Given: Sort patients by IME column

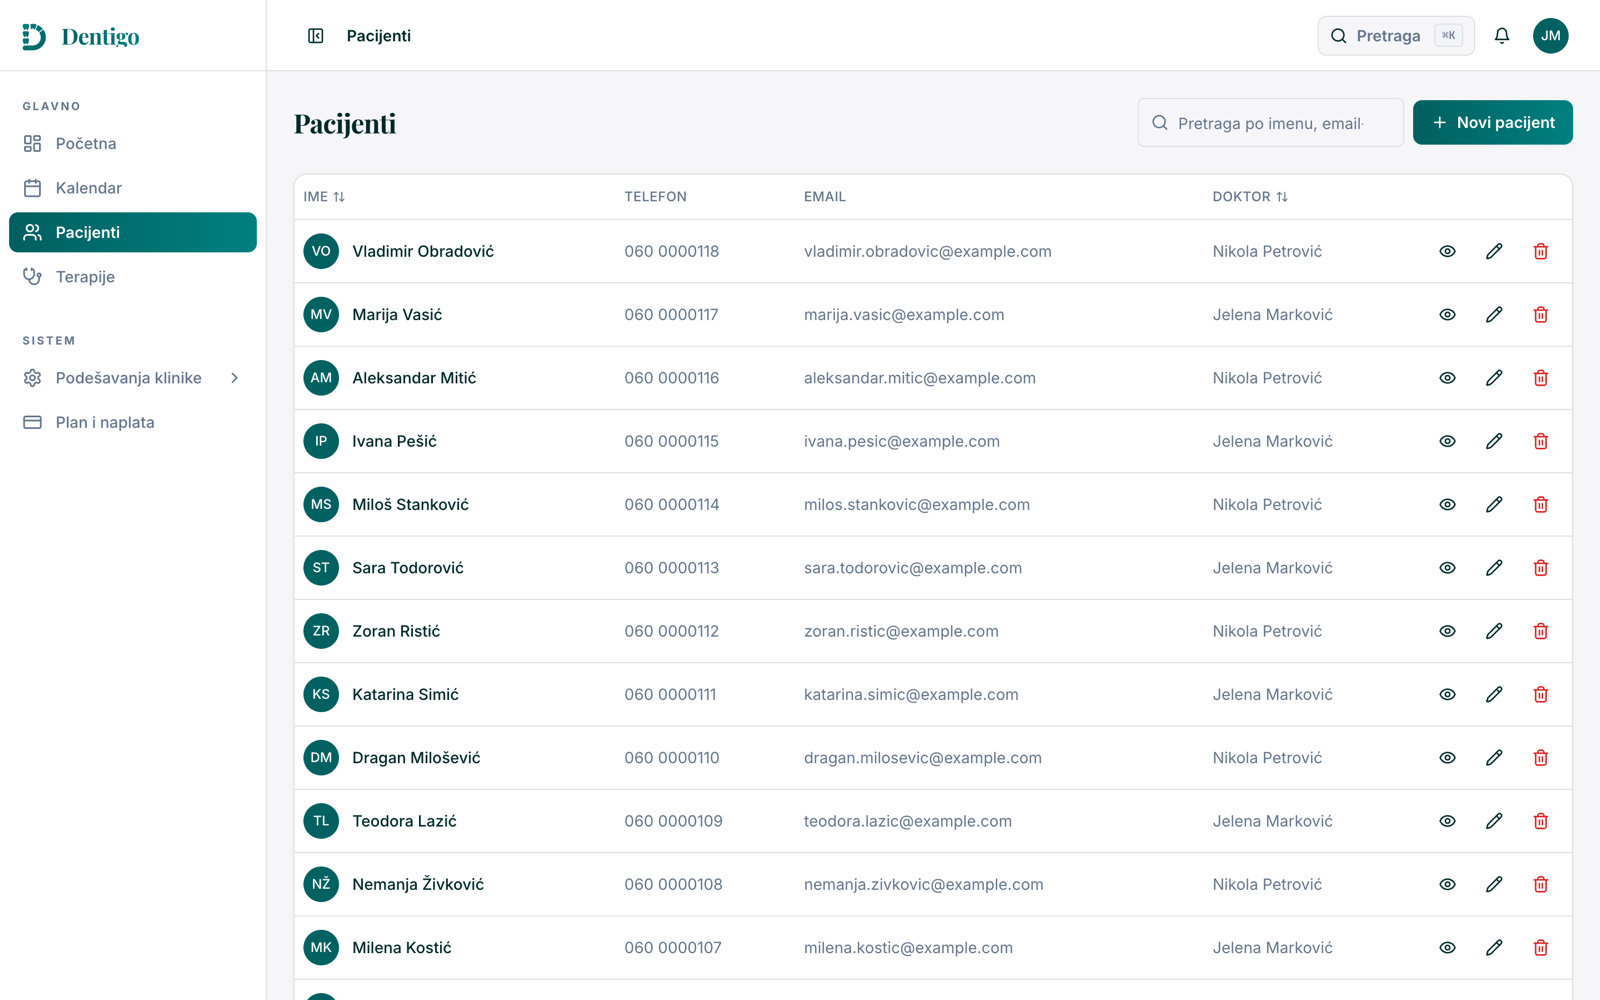Looking at the screenshot, I should point(324,197).
